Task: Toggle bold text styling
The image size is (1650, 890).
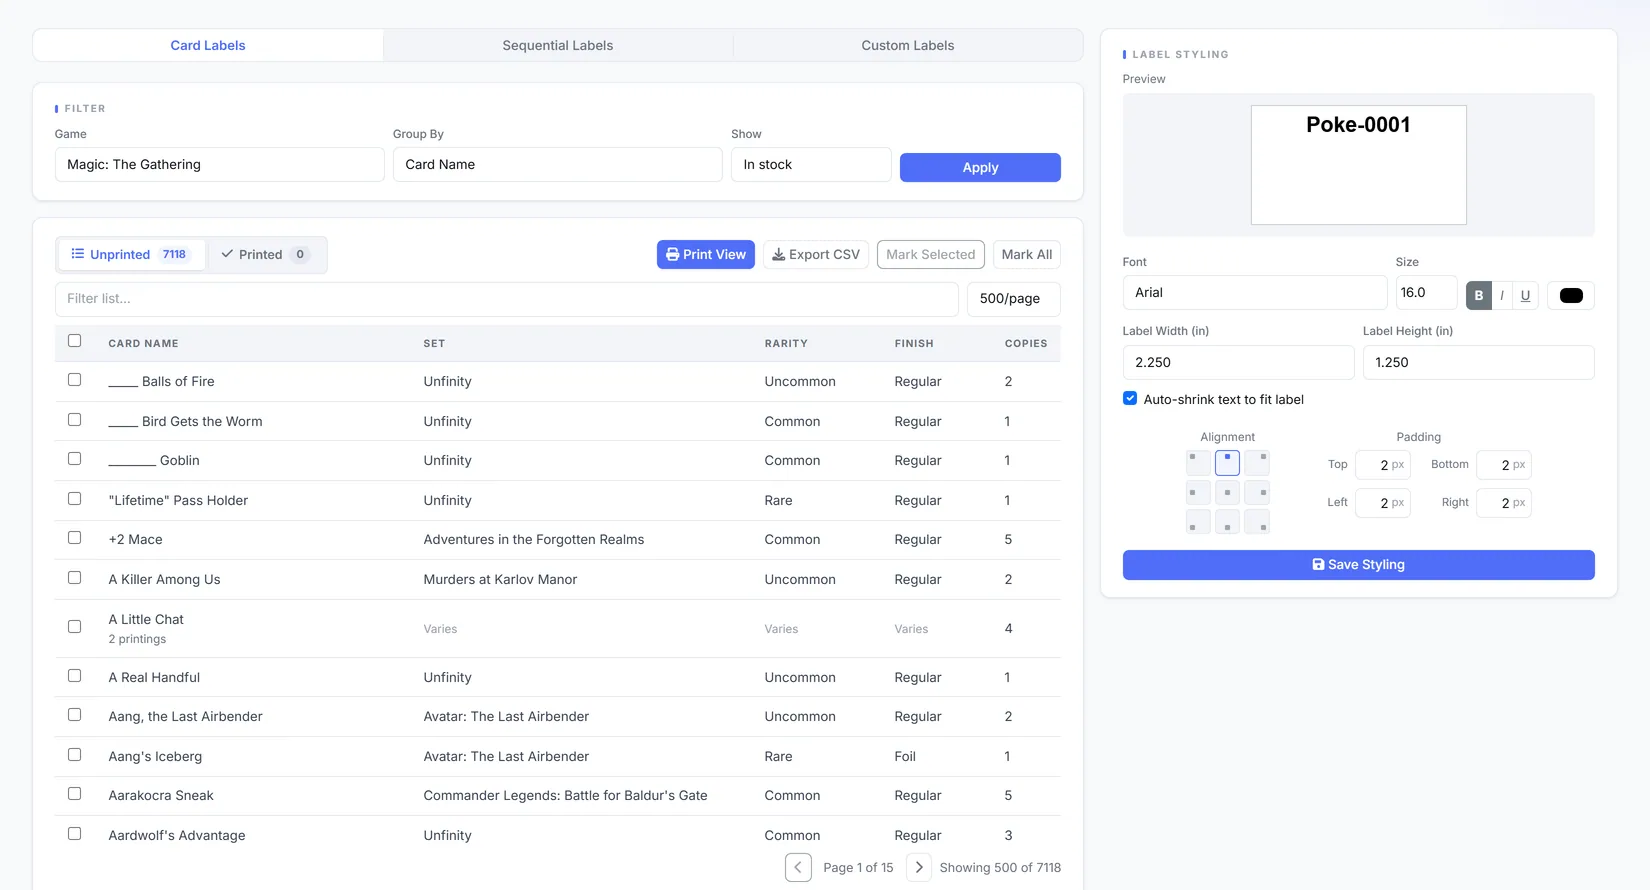Action: 1479,295
